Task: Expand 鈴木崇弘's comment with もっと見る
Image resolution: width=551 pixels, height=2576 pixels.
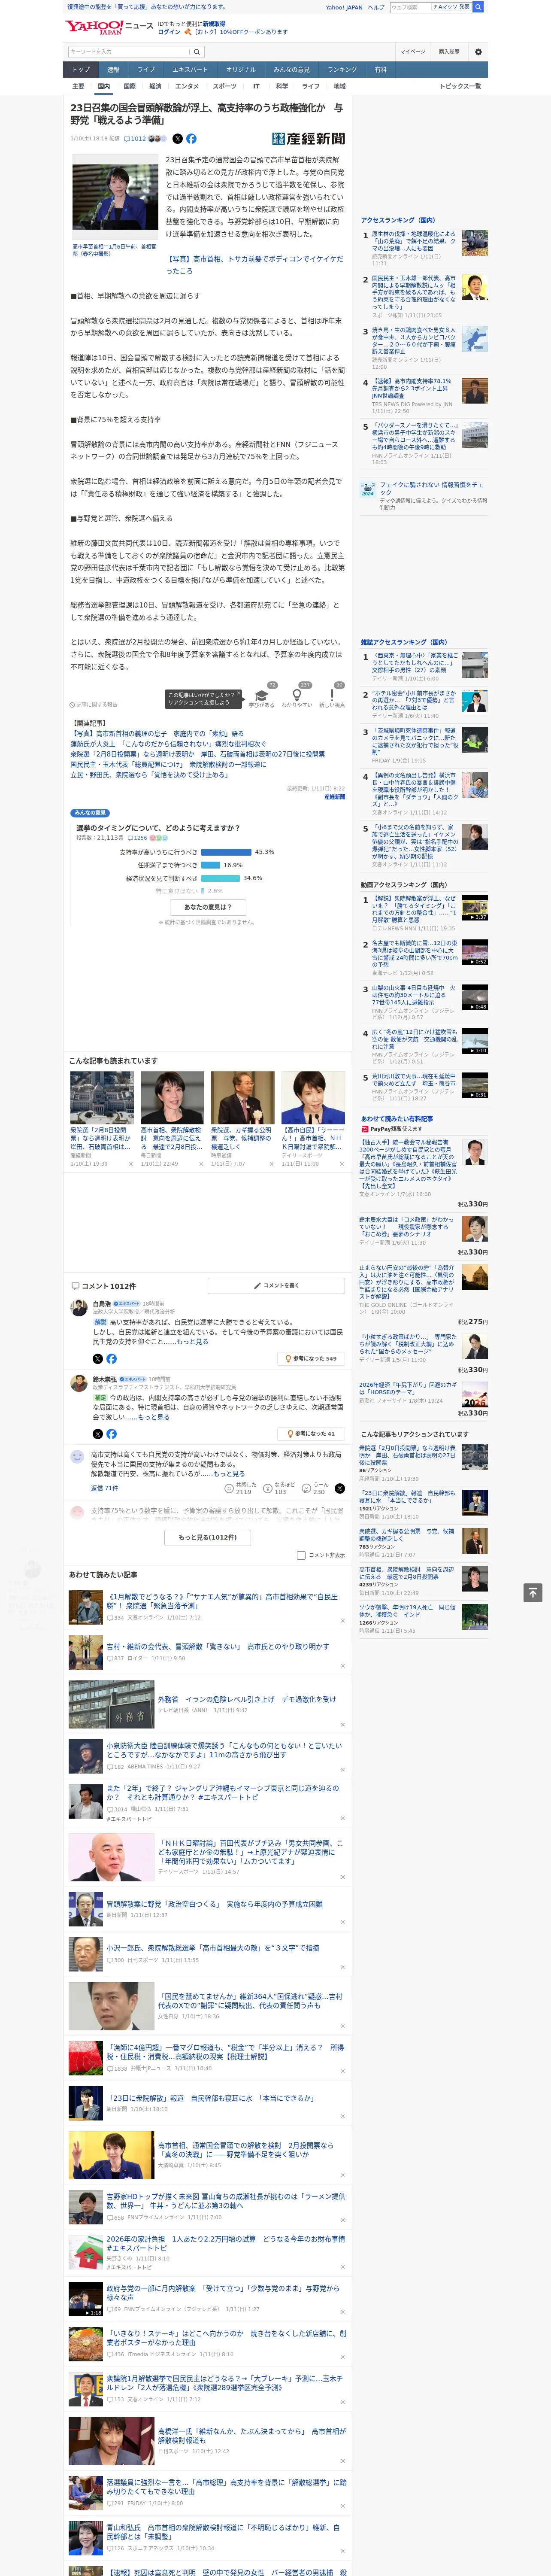Action: (154, 1417)
